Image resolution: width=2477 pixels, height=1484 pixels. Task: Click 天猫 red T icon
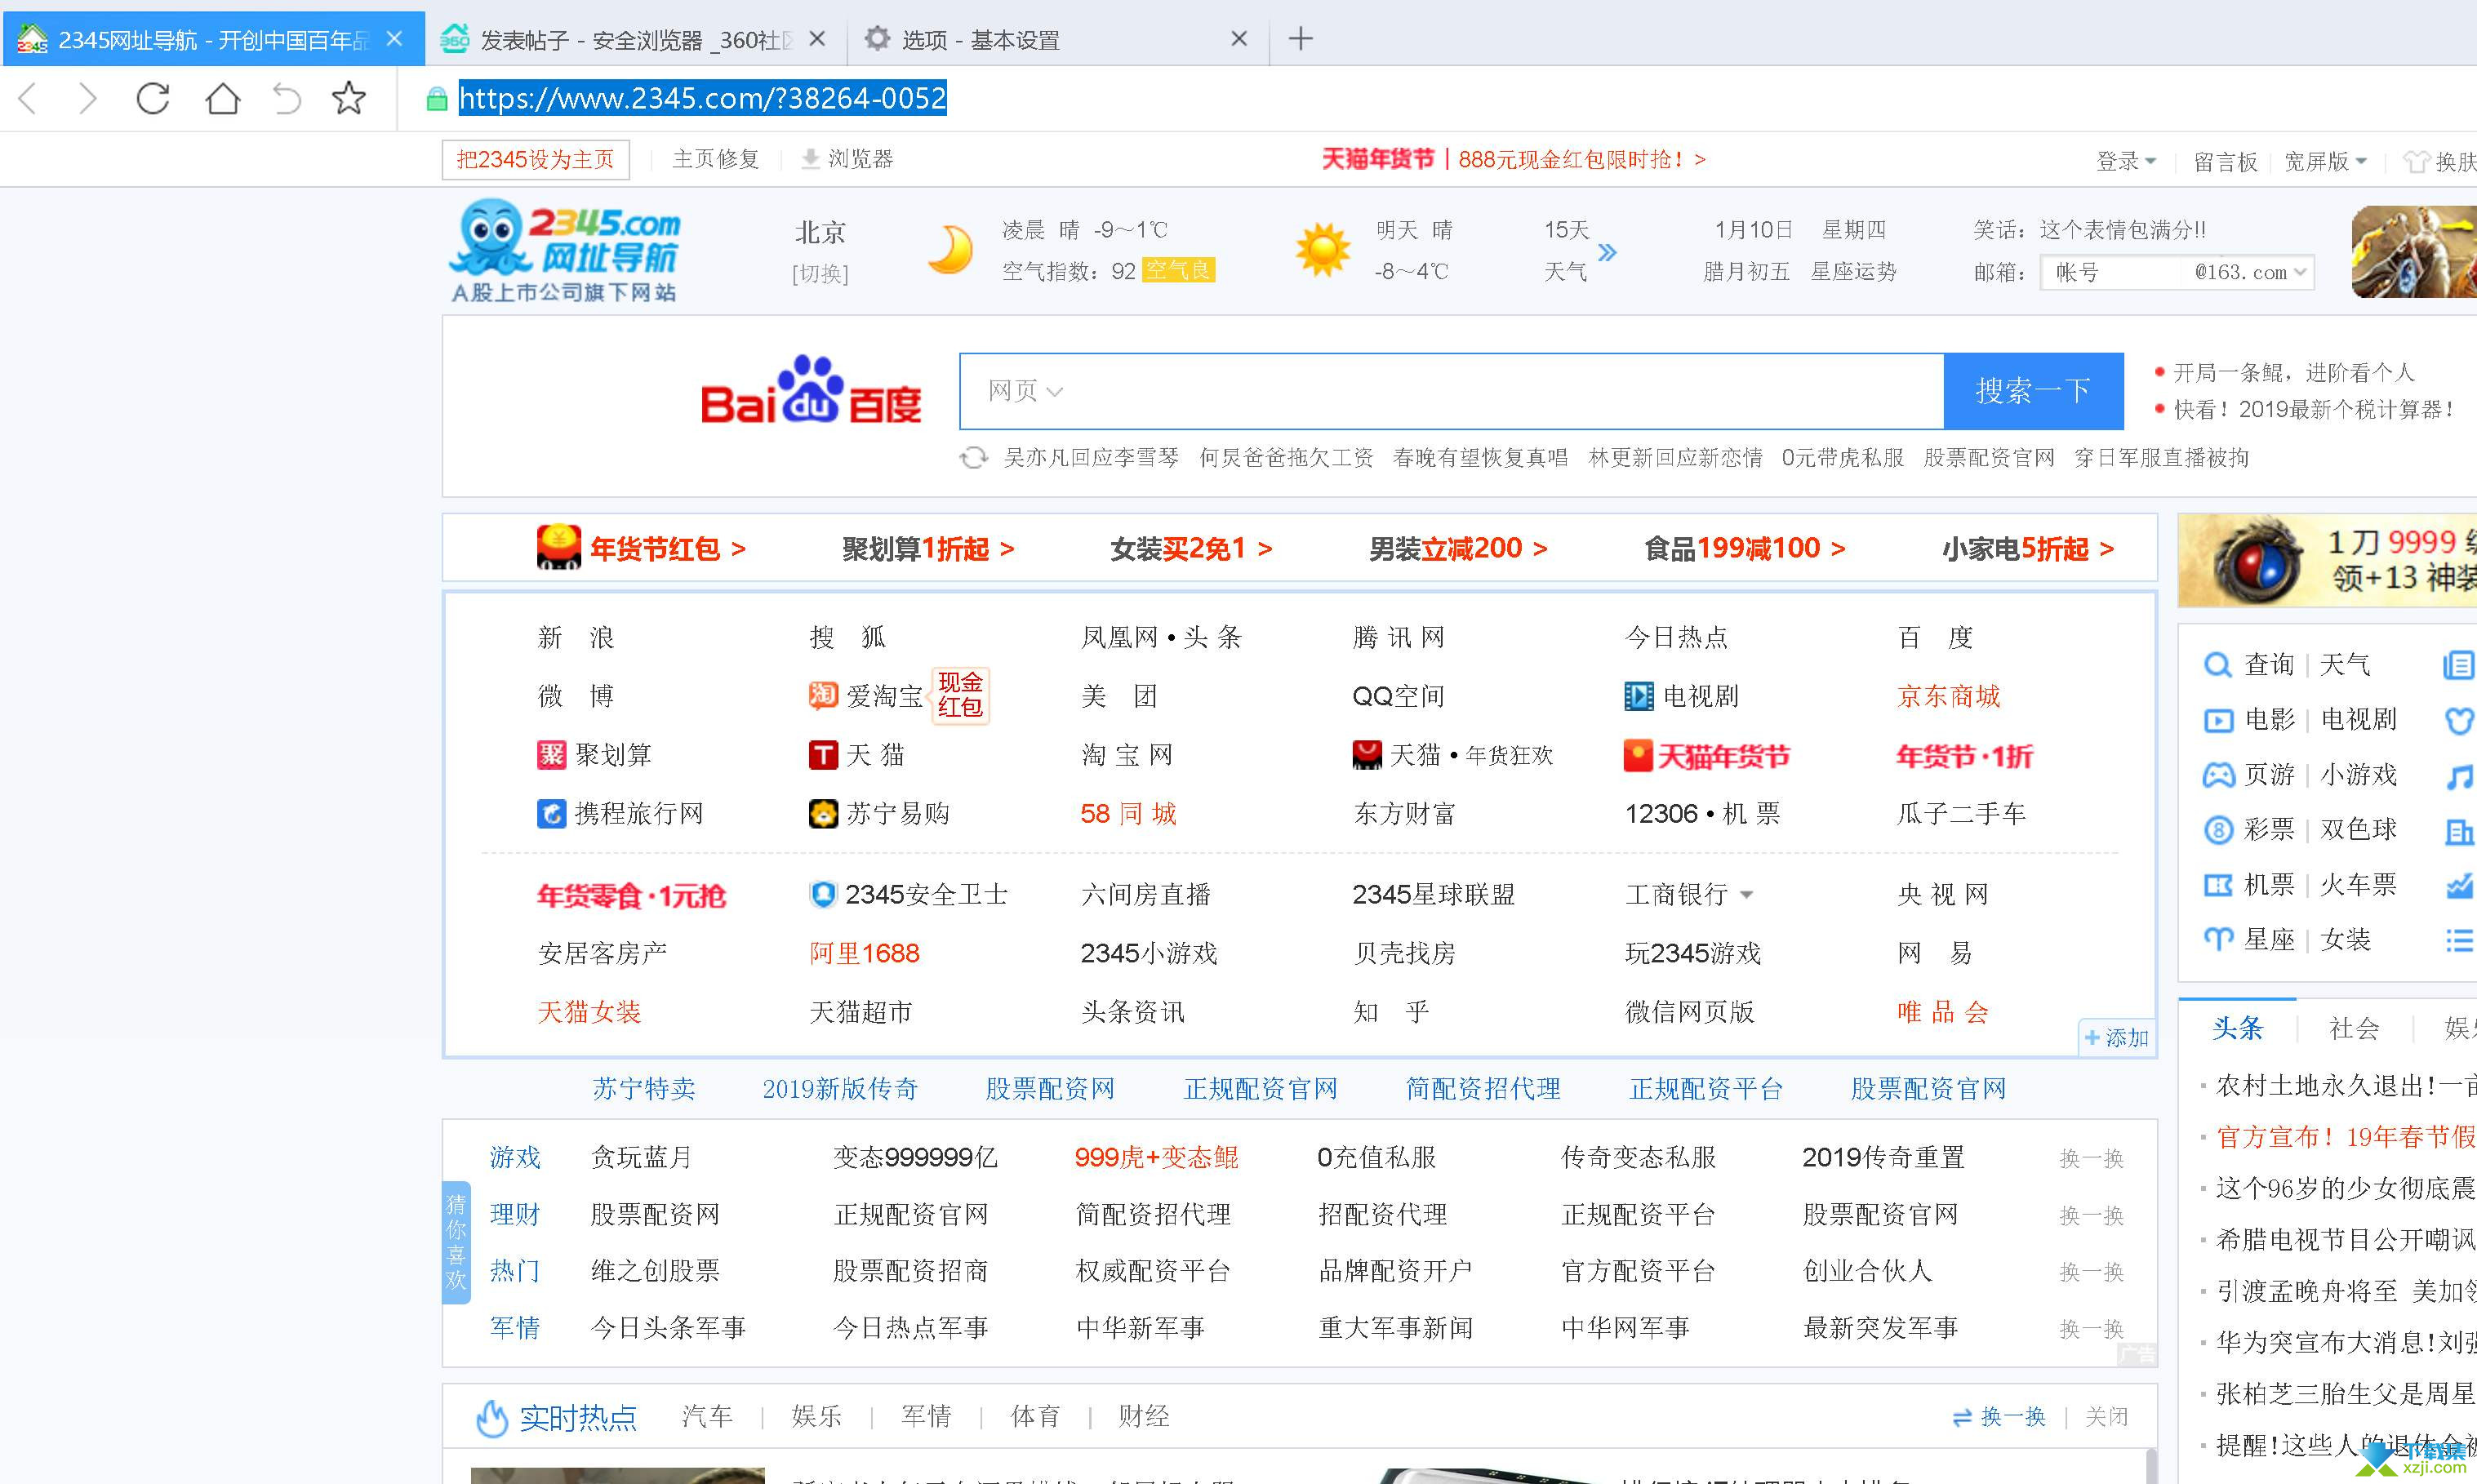823,755
